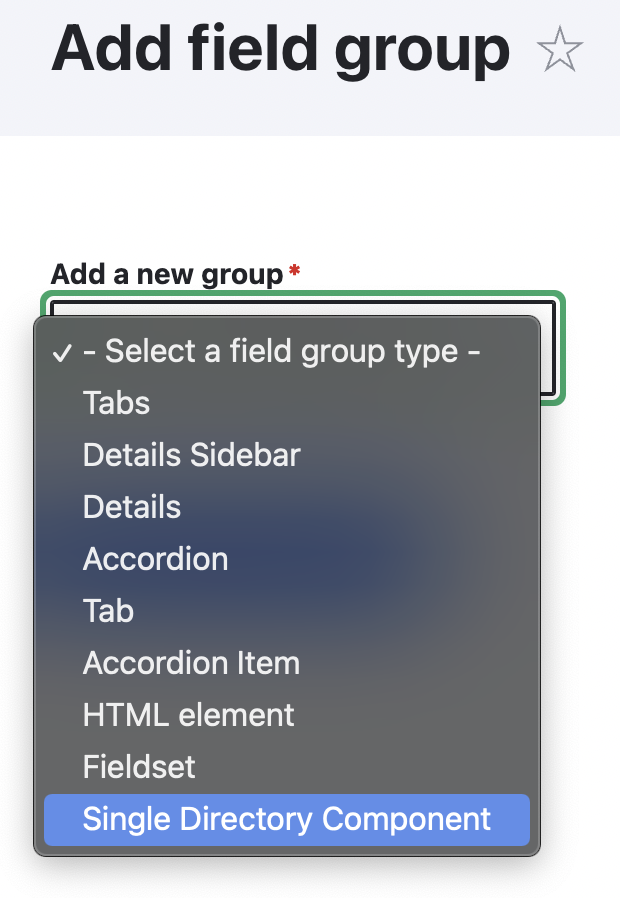Pick Accordion Item from the list
Viewport: 620px width, 898px height.
tap(287, 663)
